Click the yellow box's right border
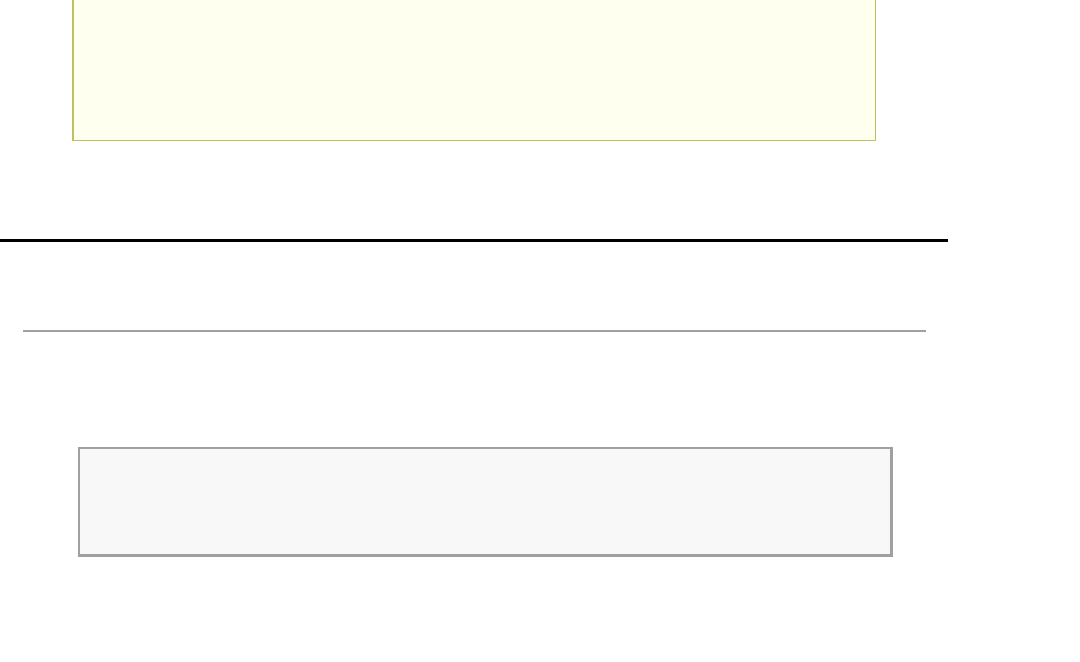 pos(875,70)
